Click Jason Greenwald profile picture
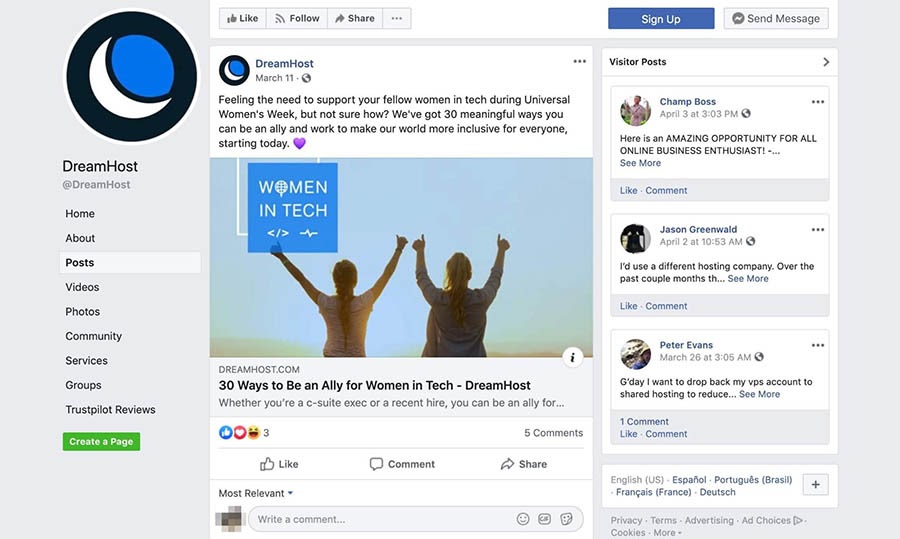The image size is (900, 539). tap(635, 238)
